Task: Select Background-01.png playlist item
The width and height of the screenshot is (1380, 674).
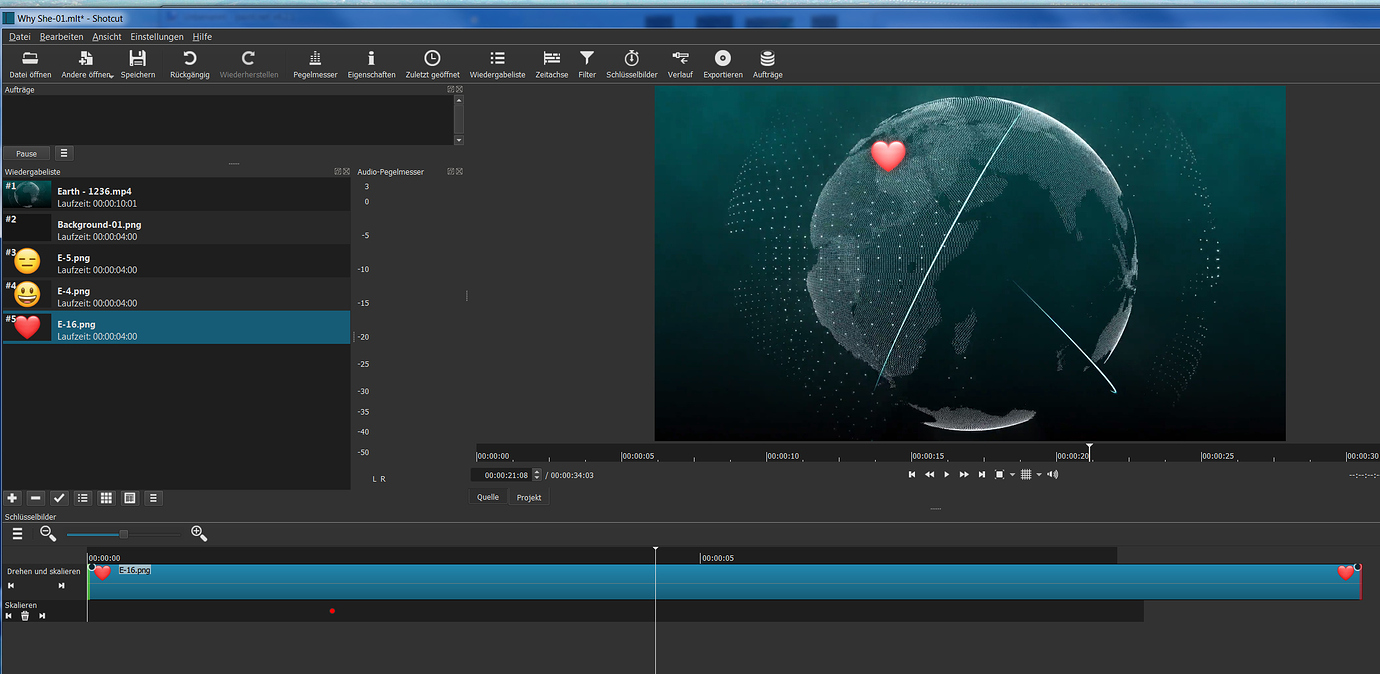Action: [176, 229]
